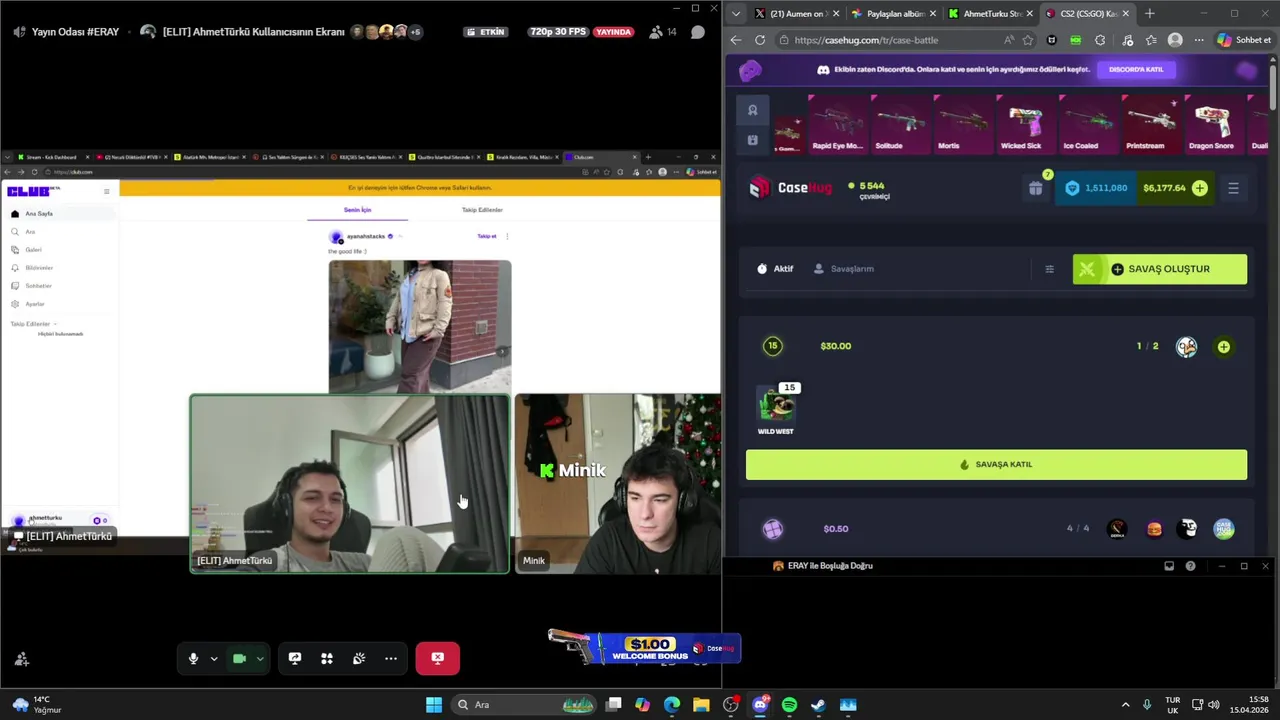The width and height of the screenshot is (1280, 720).
Task: Open Spotify from the taskbar
Action: [789, 705]
